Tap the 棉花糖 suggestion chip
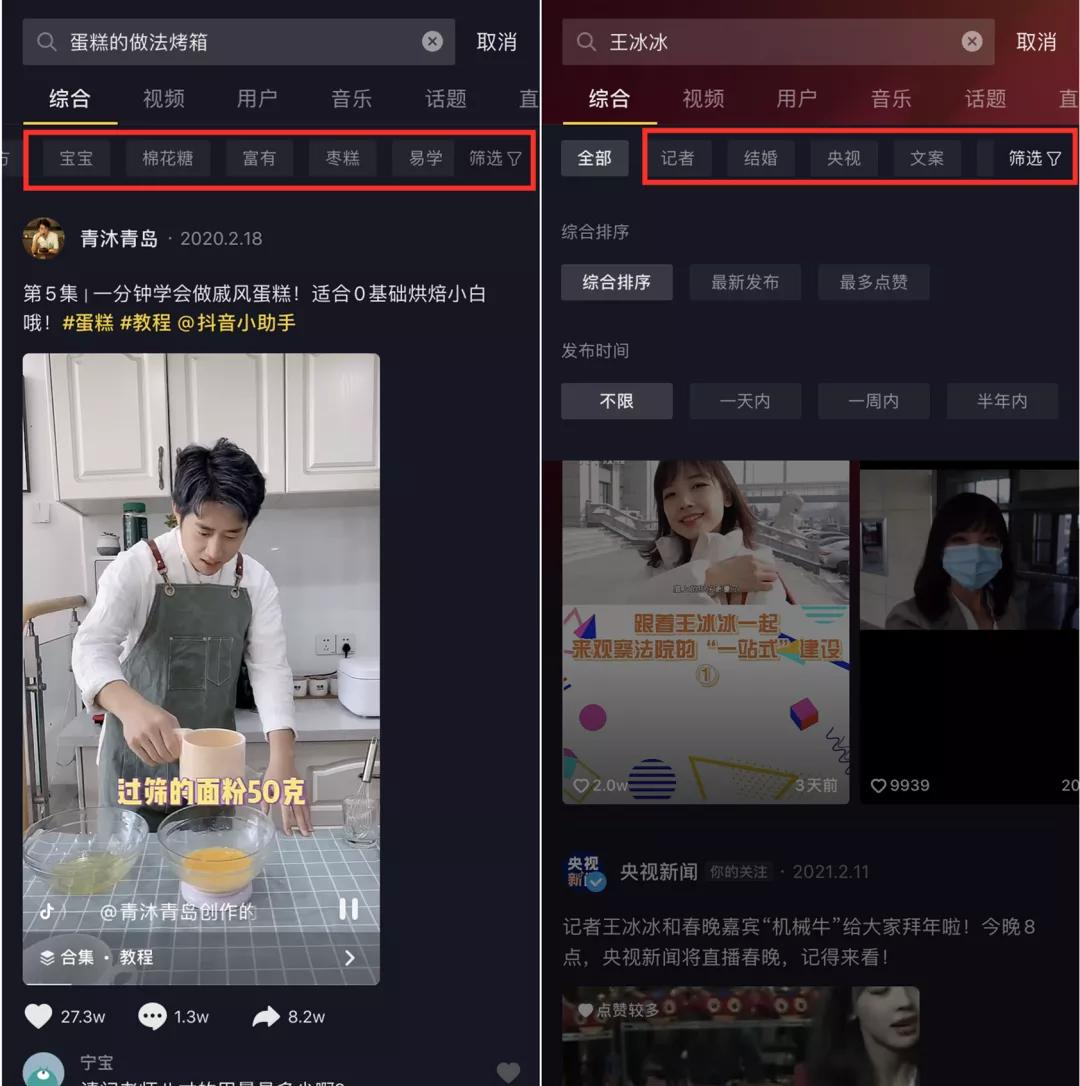Viewport: 1080px width, 1086px height. click(x=168, y=159)
